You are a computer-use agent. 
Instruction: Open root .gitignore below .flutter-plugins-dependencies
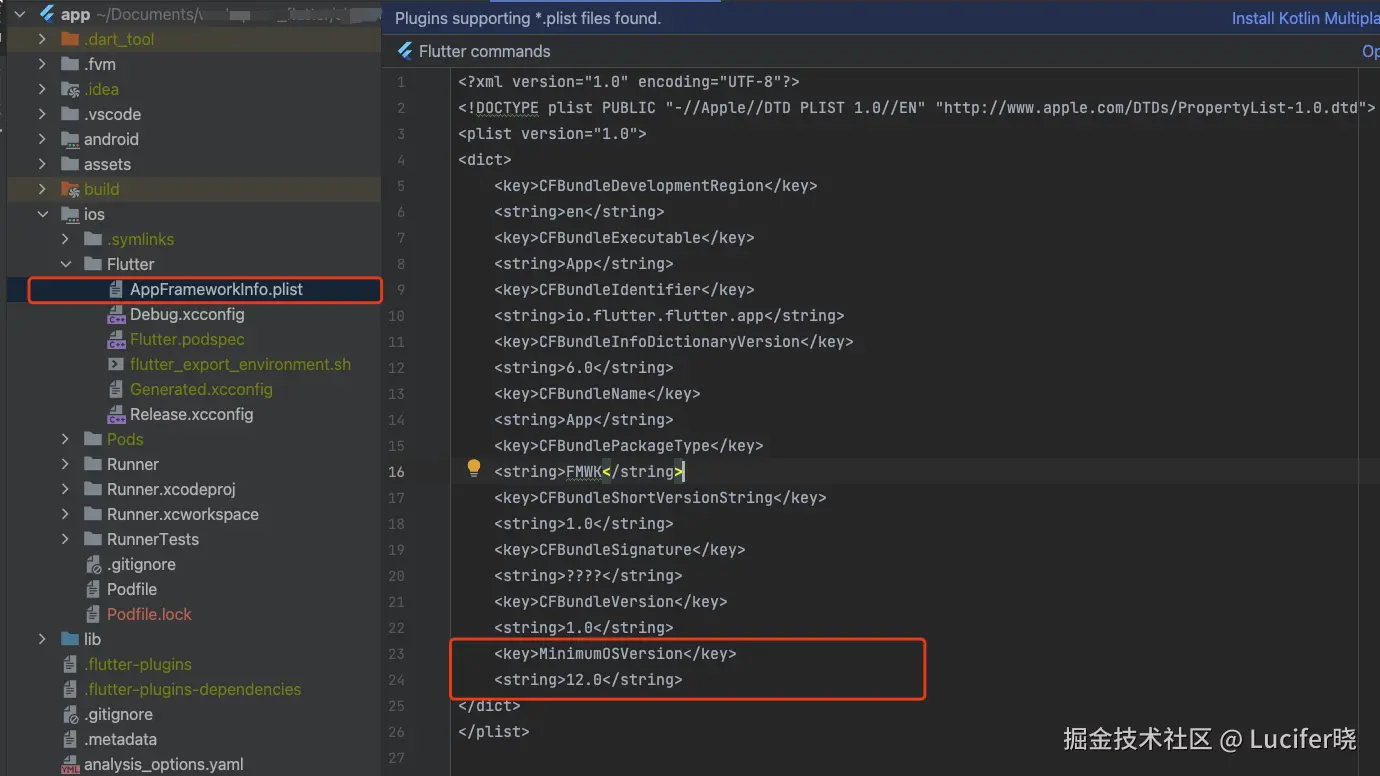(118, 714)
